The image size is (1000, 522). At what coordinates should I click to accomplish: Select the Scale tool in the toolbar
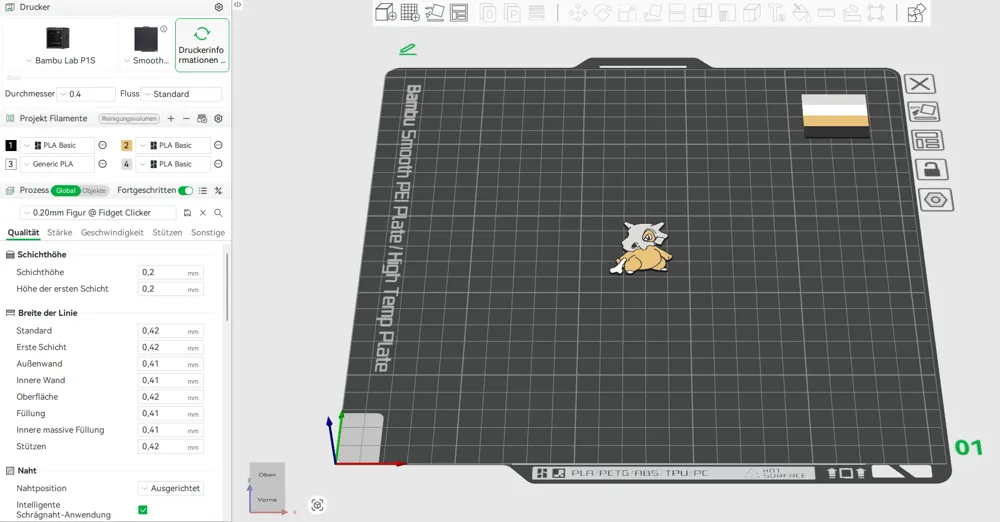(x=627, y=12)
